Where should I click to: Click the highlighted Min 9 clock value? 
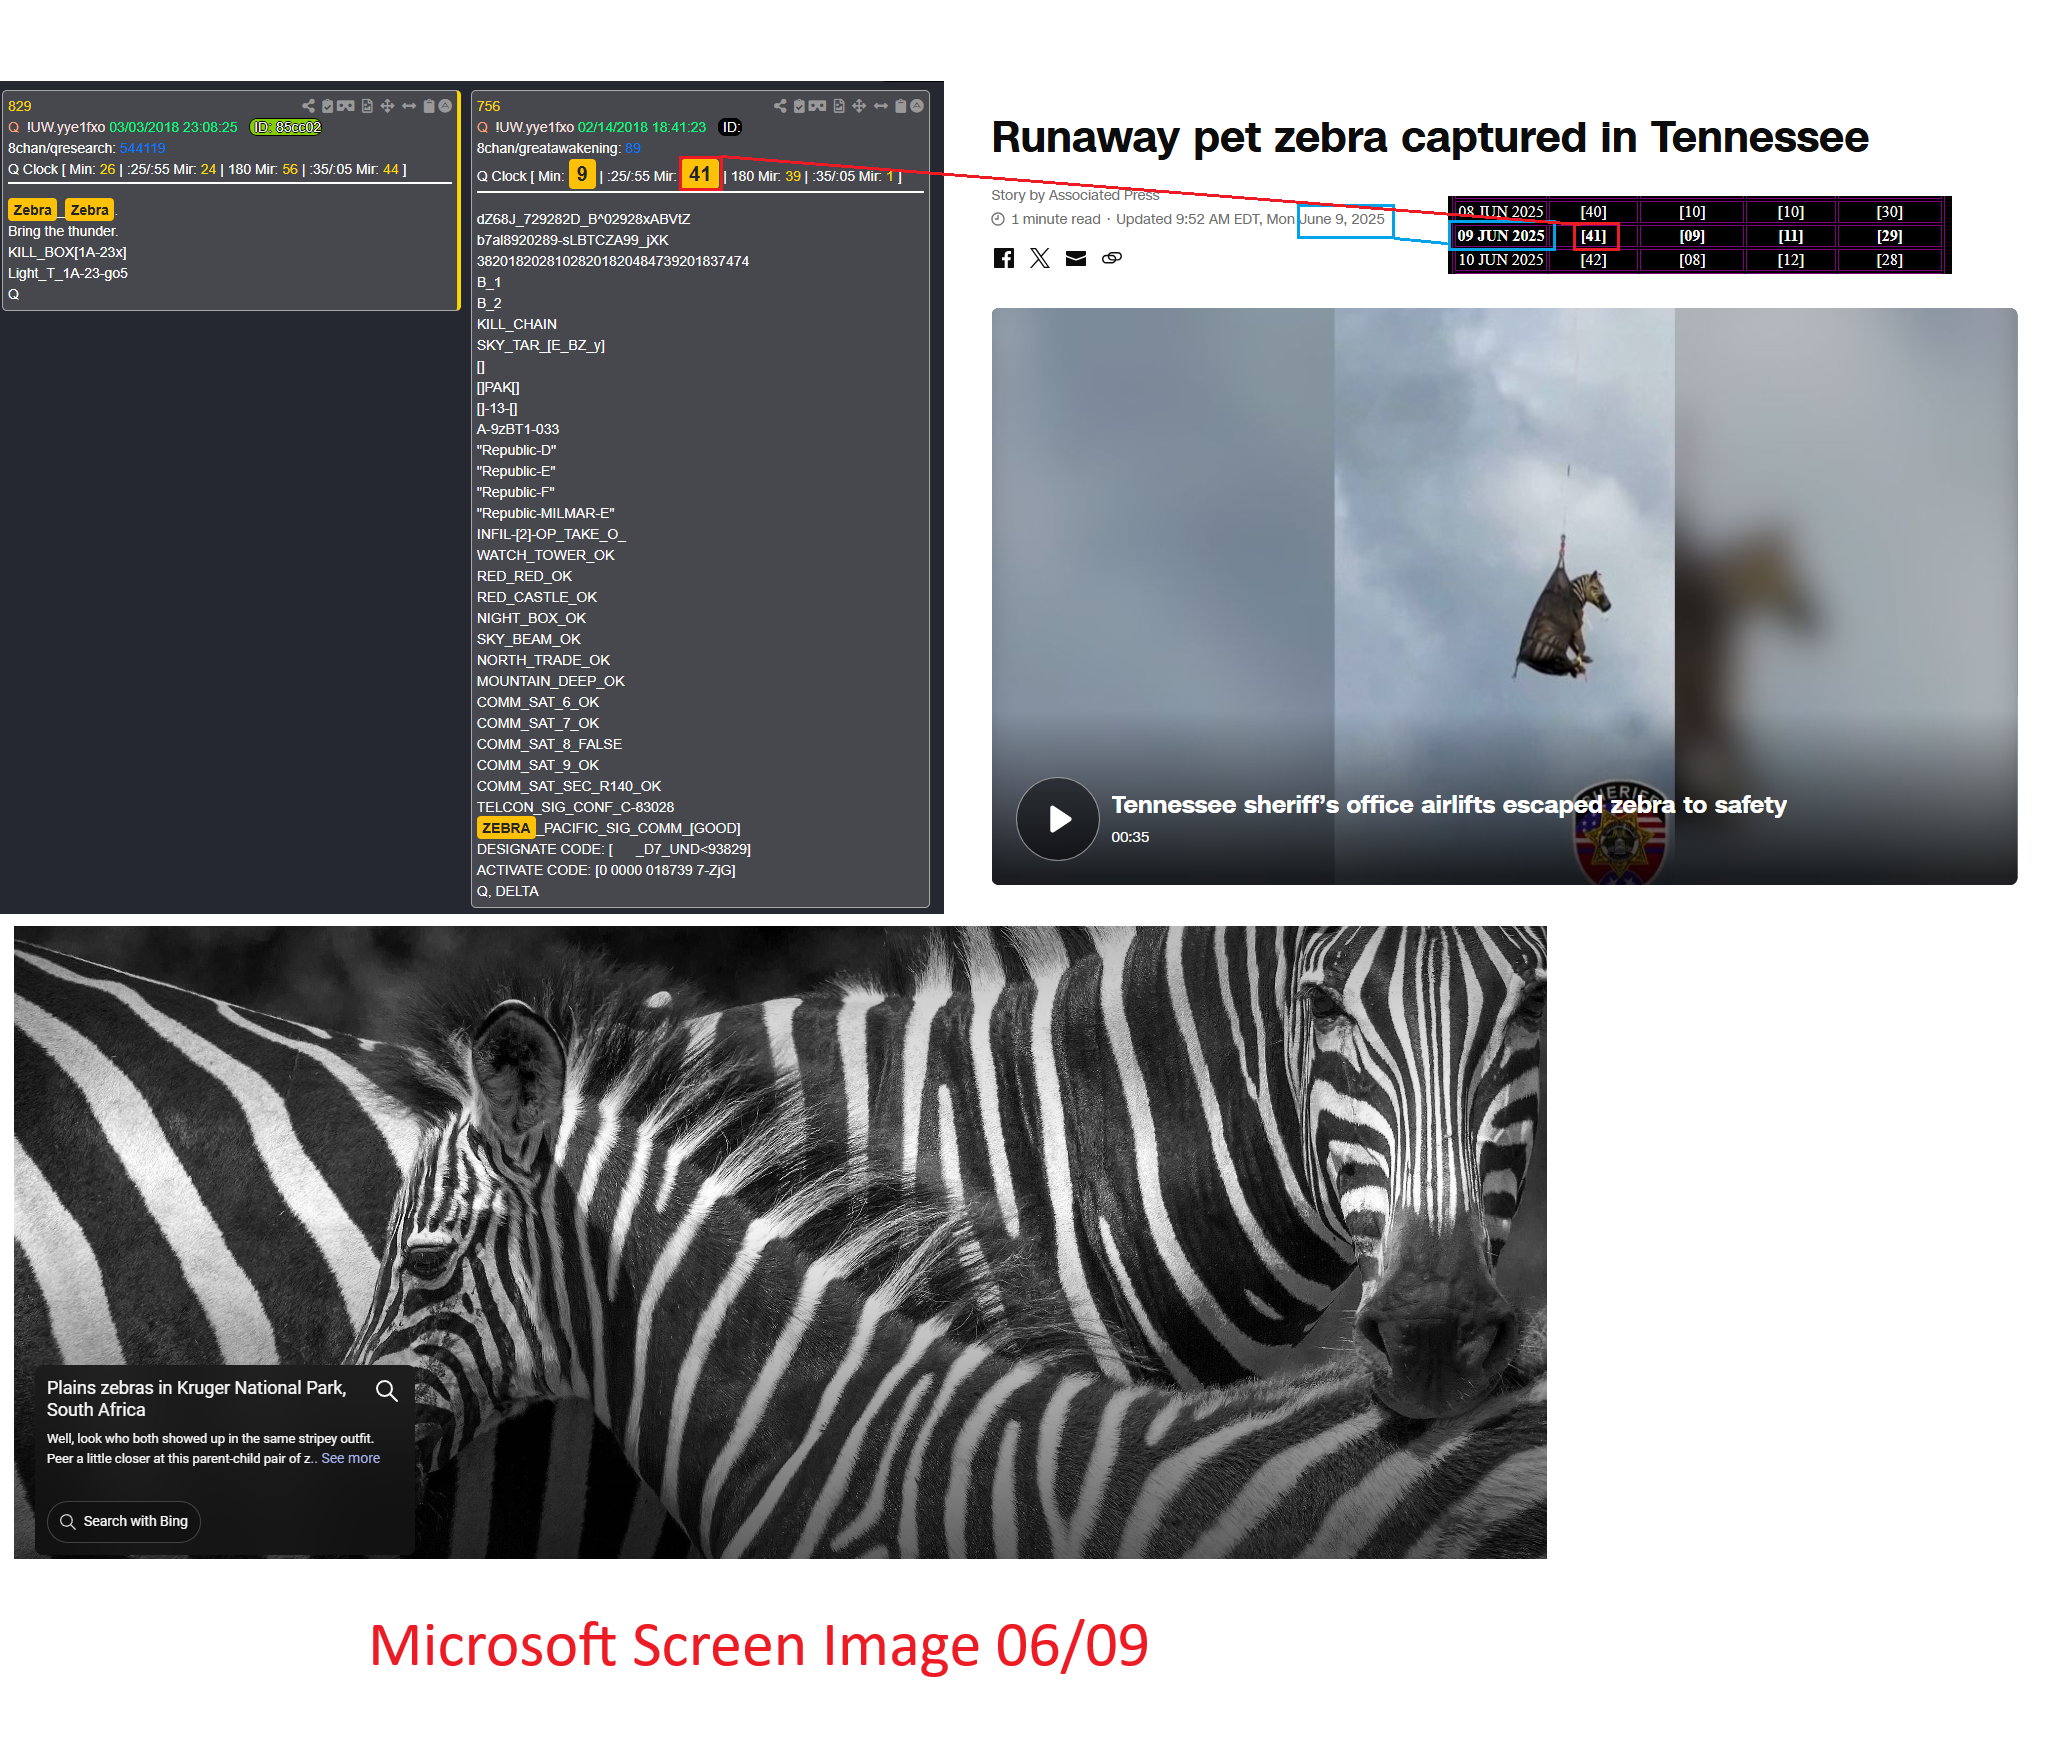pos(582,174)
